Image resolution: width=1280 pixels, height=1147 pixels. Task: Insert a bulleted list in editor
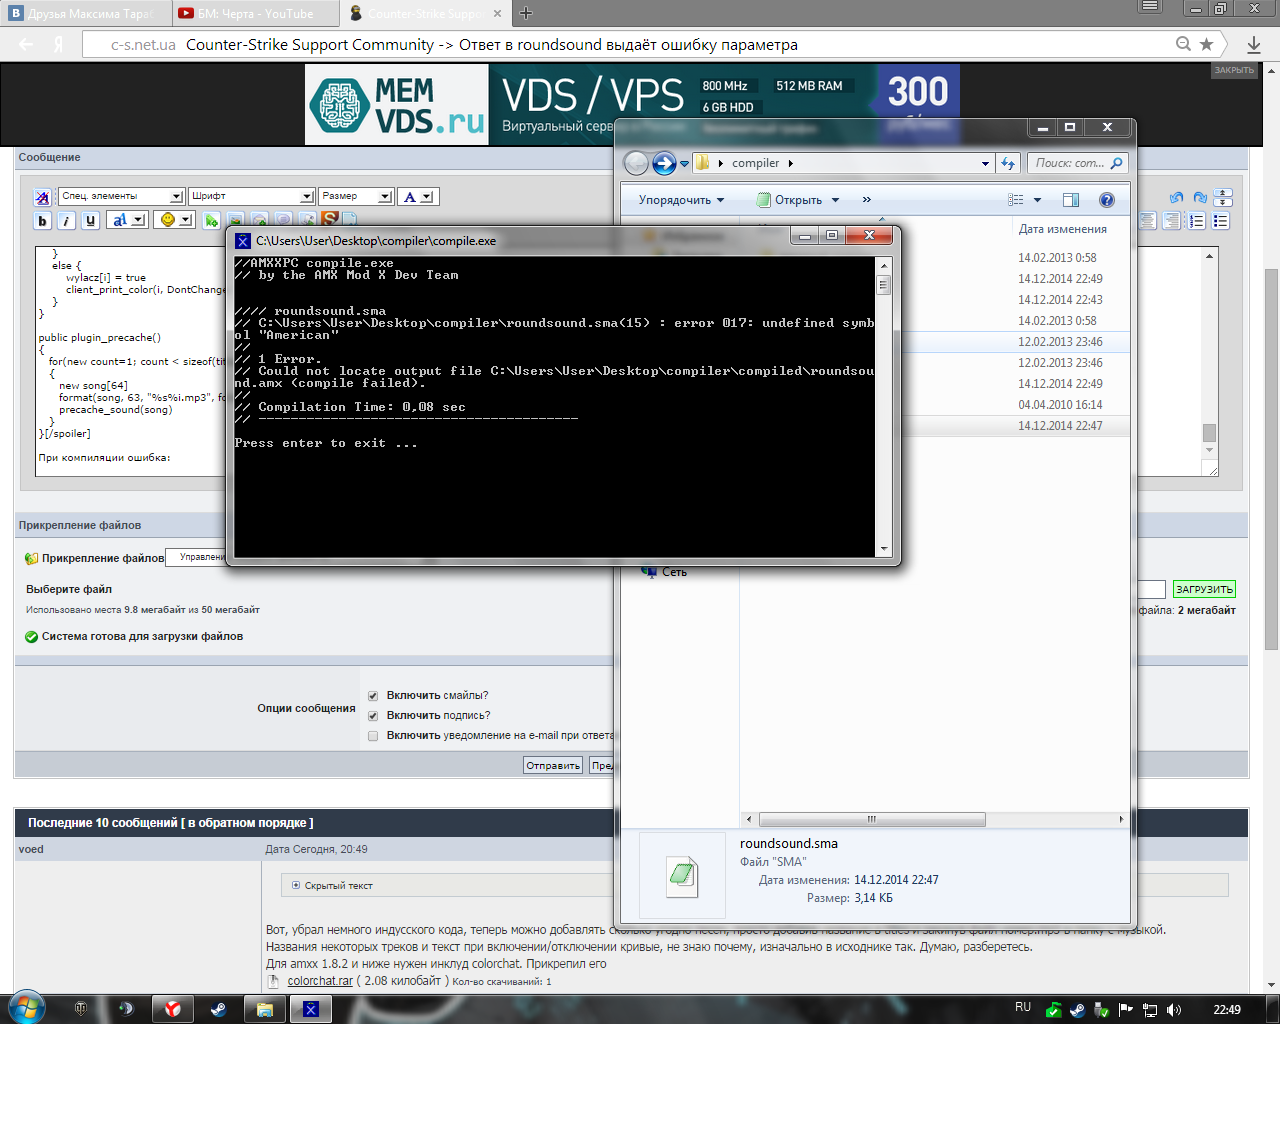[x=1221, y=221]
